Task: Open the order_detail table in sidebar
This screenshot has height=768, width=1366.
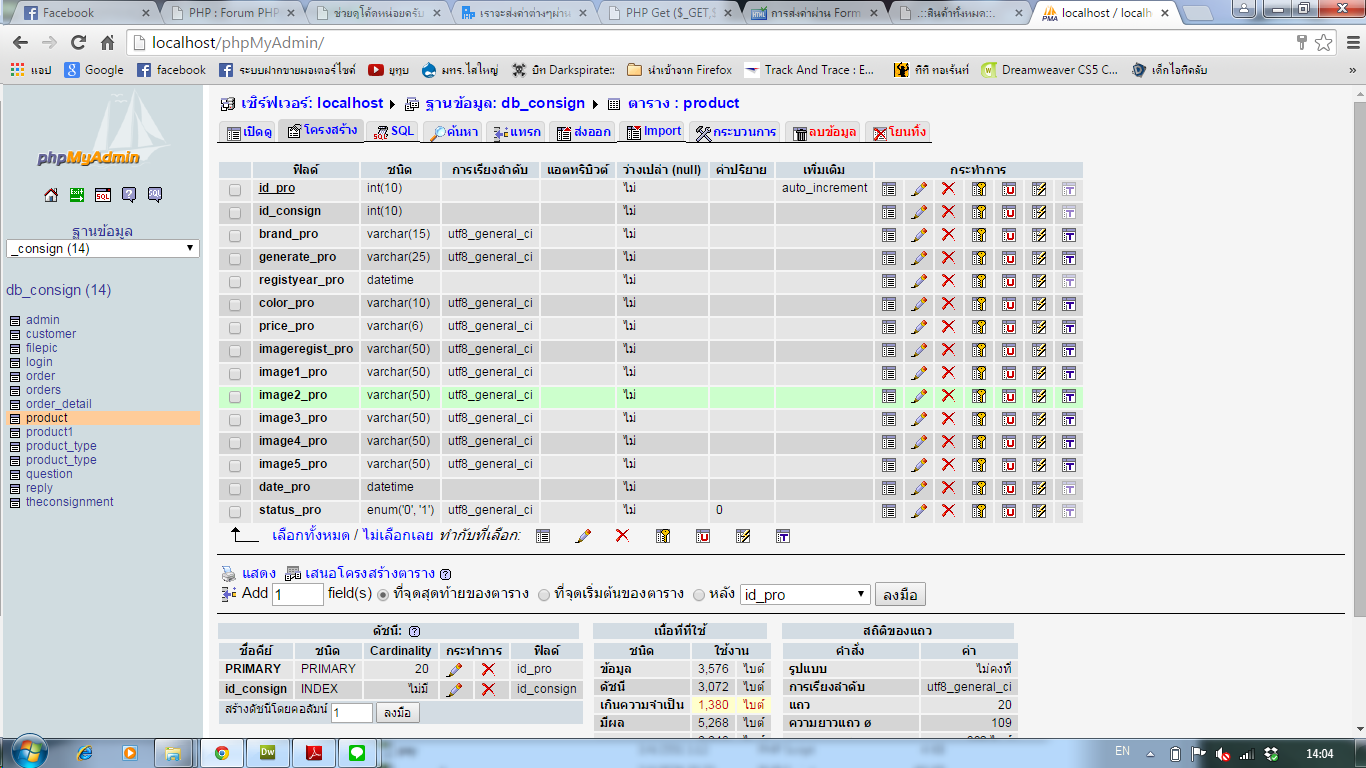Action: click(x=59, y=404)
